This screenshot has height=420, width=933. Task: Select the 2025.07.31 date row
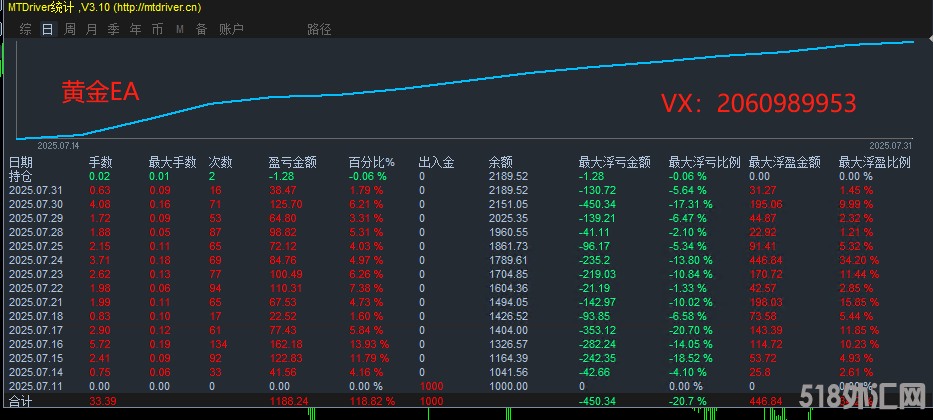click(x=35, y=190)
